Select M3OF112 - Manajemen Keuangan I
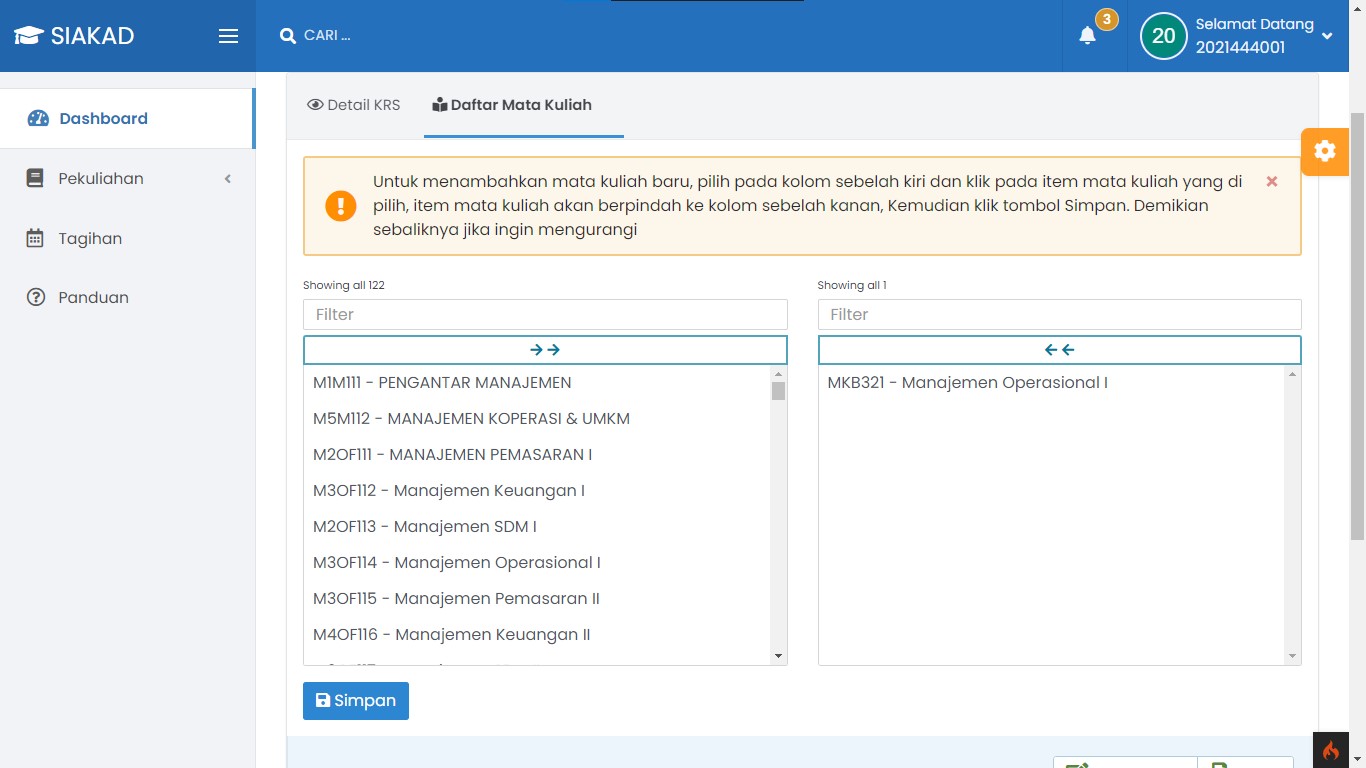This screenshot has height=768, width=1366. 537,491
